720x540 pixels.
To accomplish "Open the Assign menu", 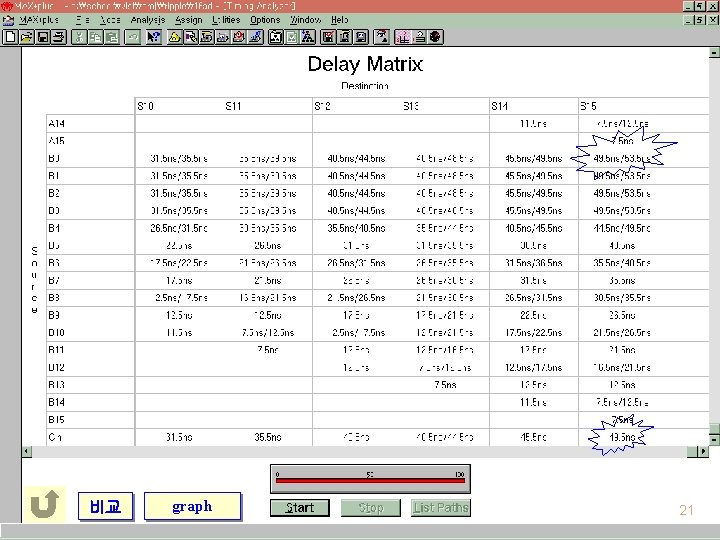I will 188,20.
